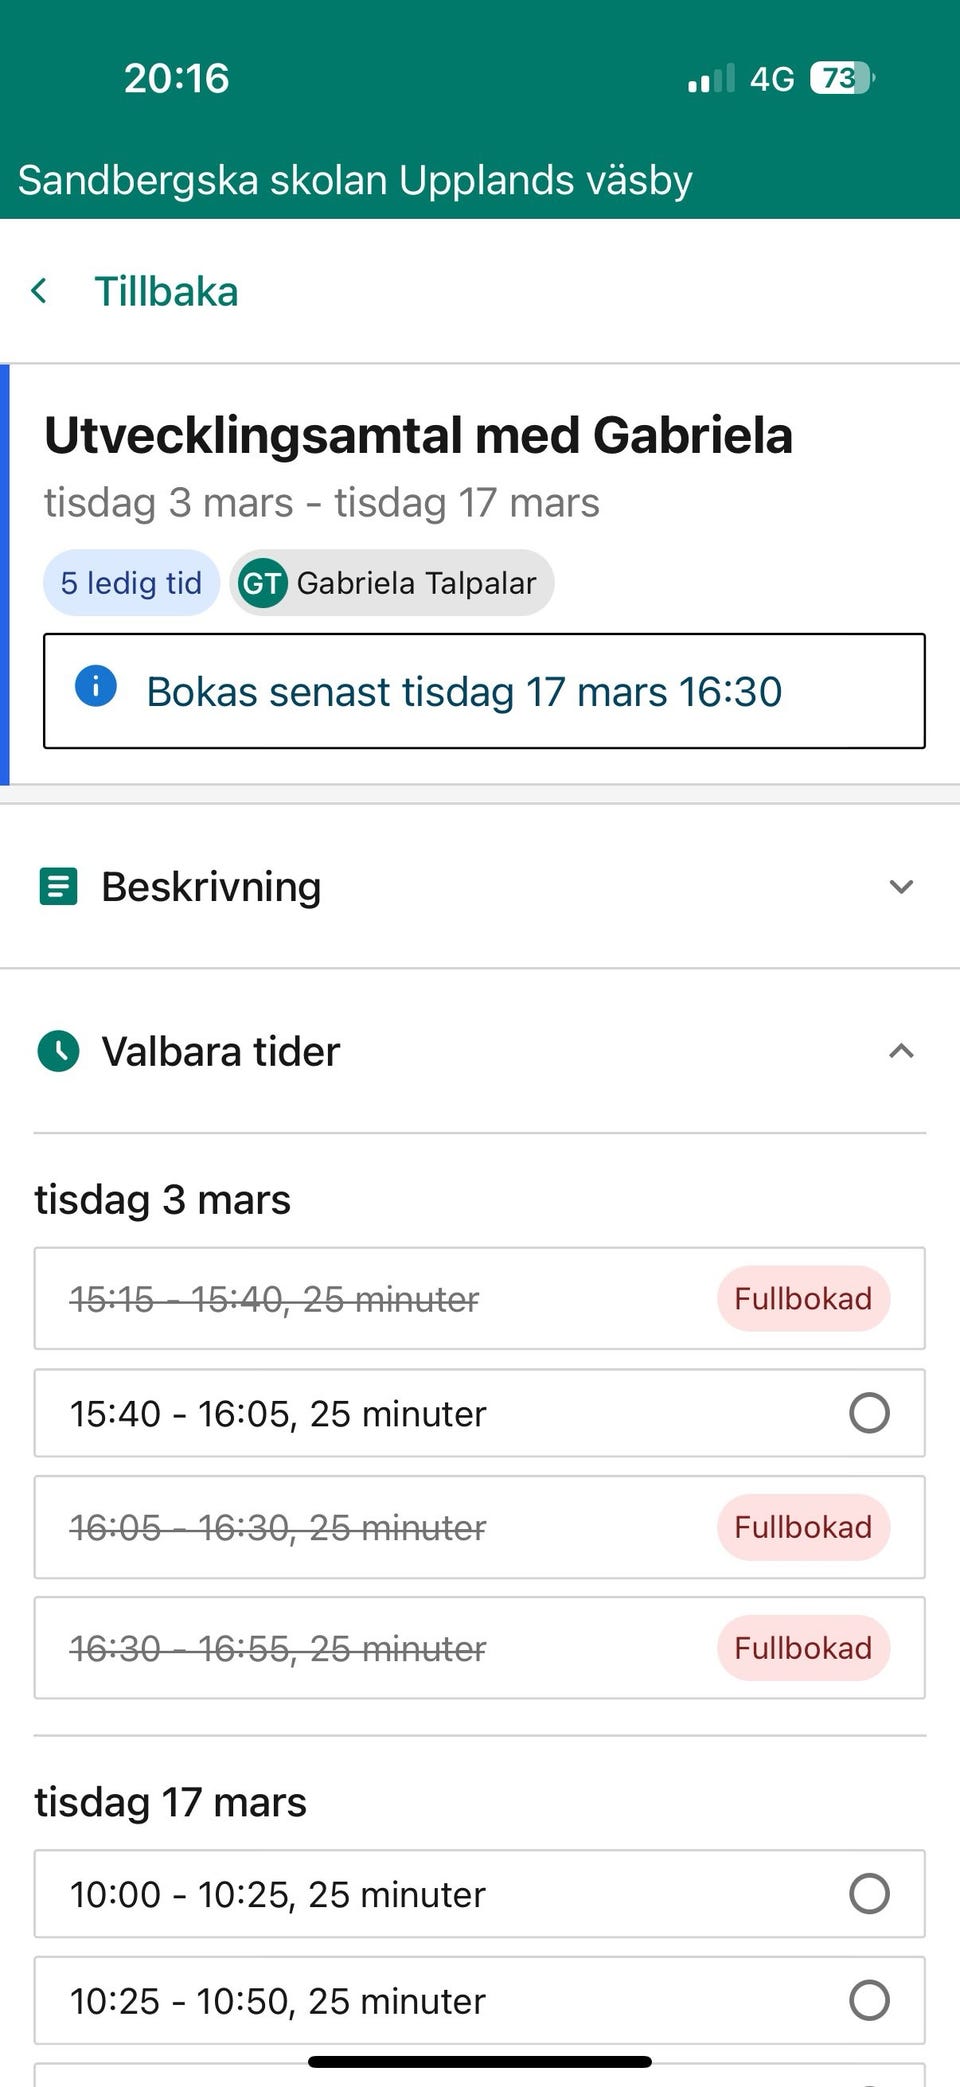Viewport: 960px width, 2087px height.
Task: Tap the green Beskrivning document icon
Action: 58,887
